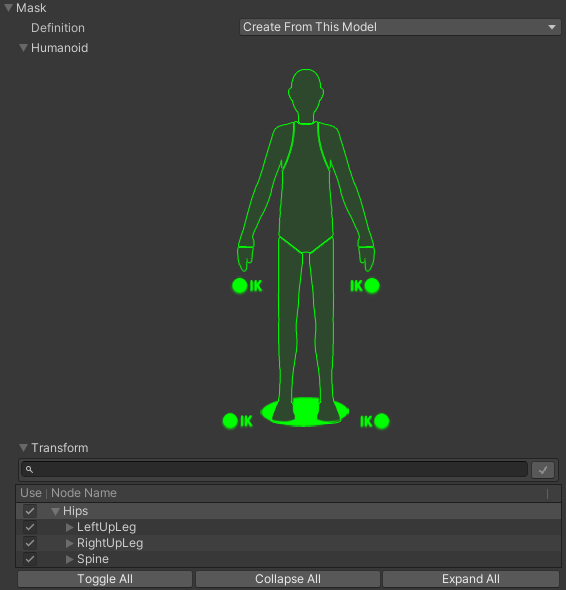Image resolution: width=566 pixels, height=590 pixels.
Task: Uncheck the Hips Use checkbox
Action: click(30, 511)
